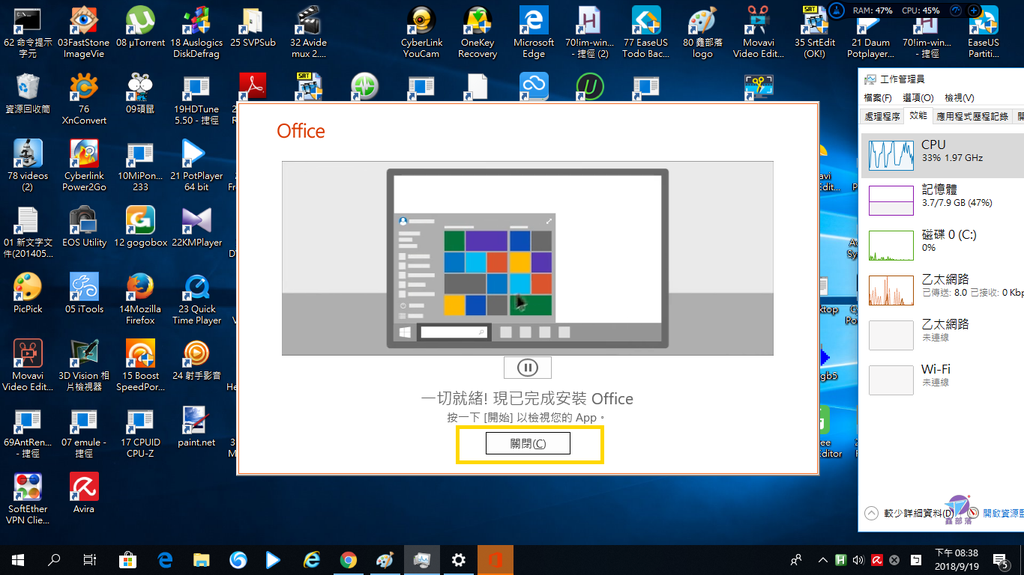
Task: Open Microsoft Edge desktop shortcut
Action: coord(534,31)
